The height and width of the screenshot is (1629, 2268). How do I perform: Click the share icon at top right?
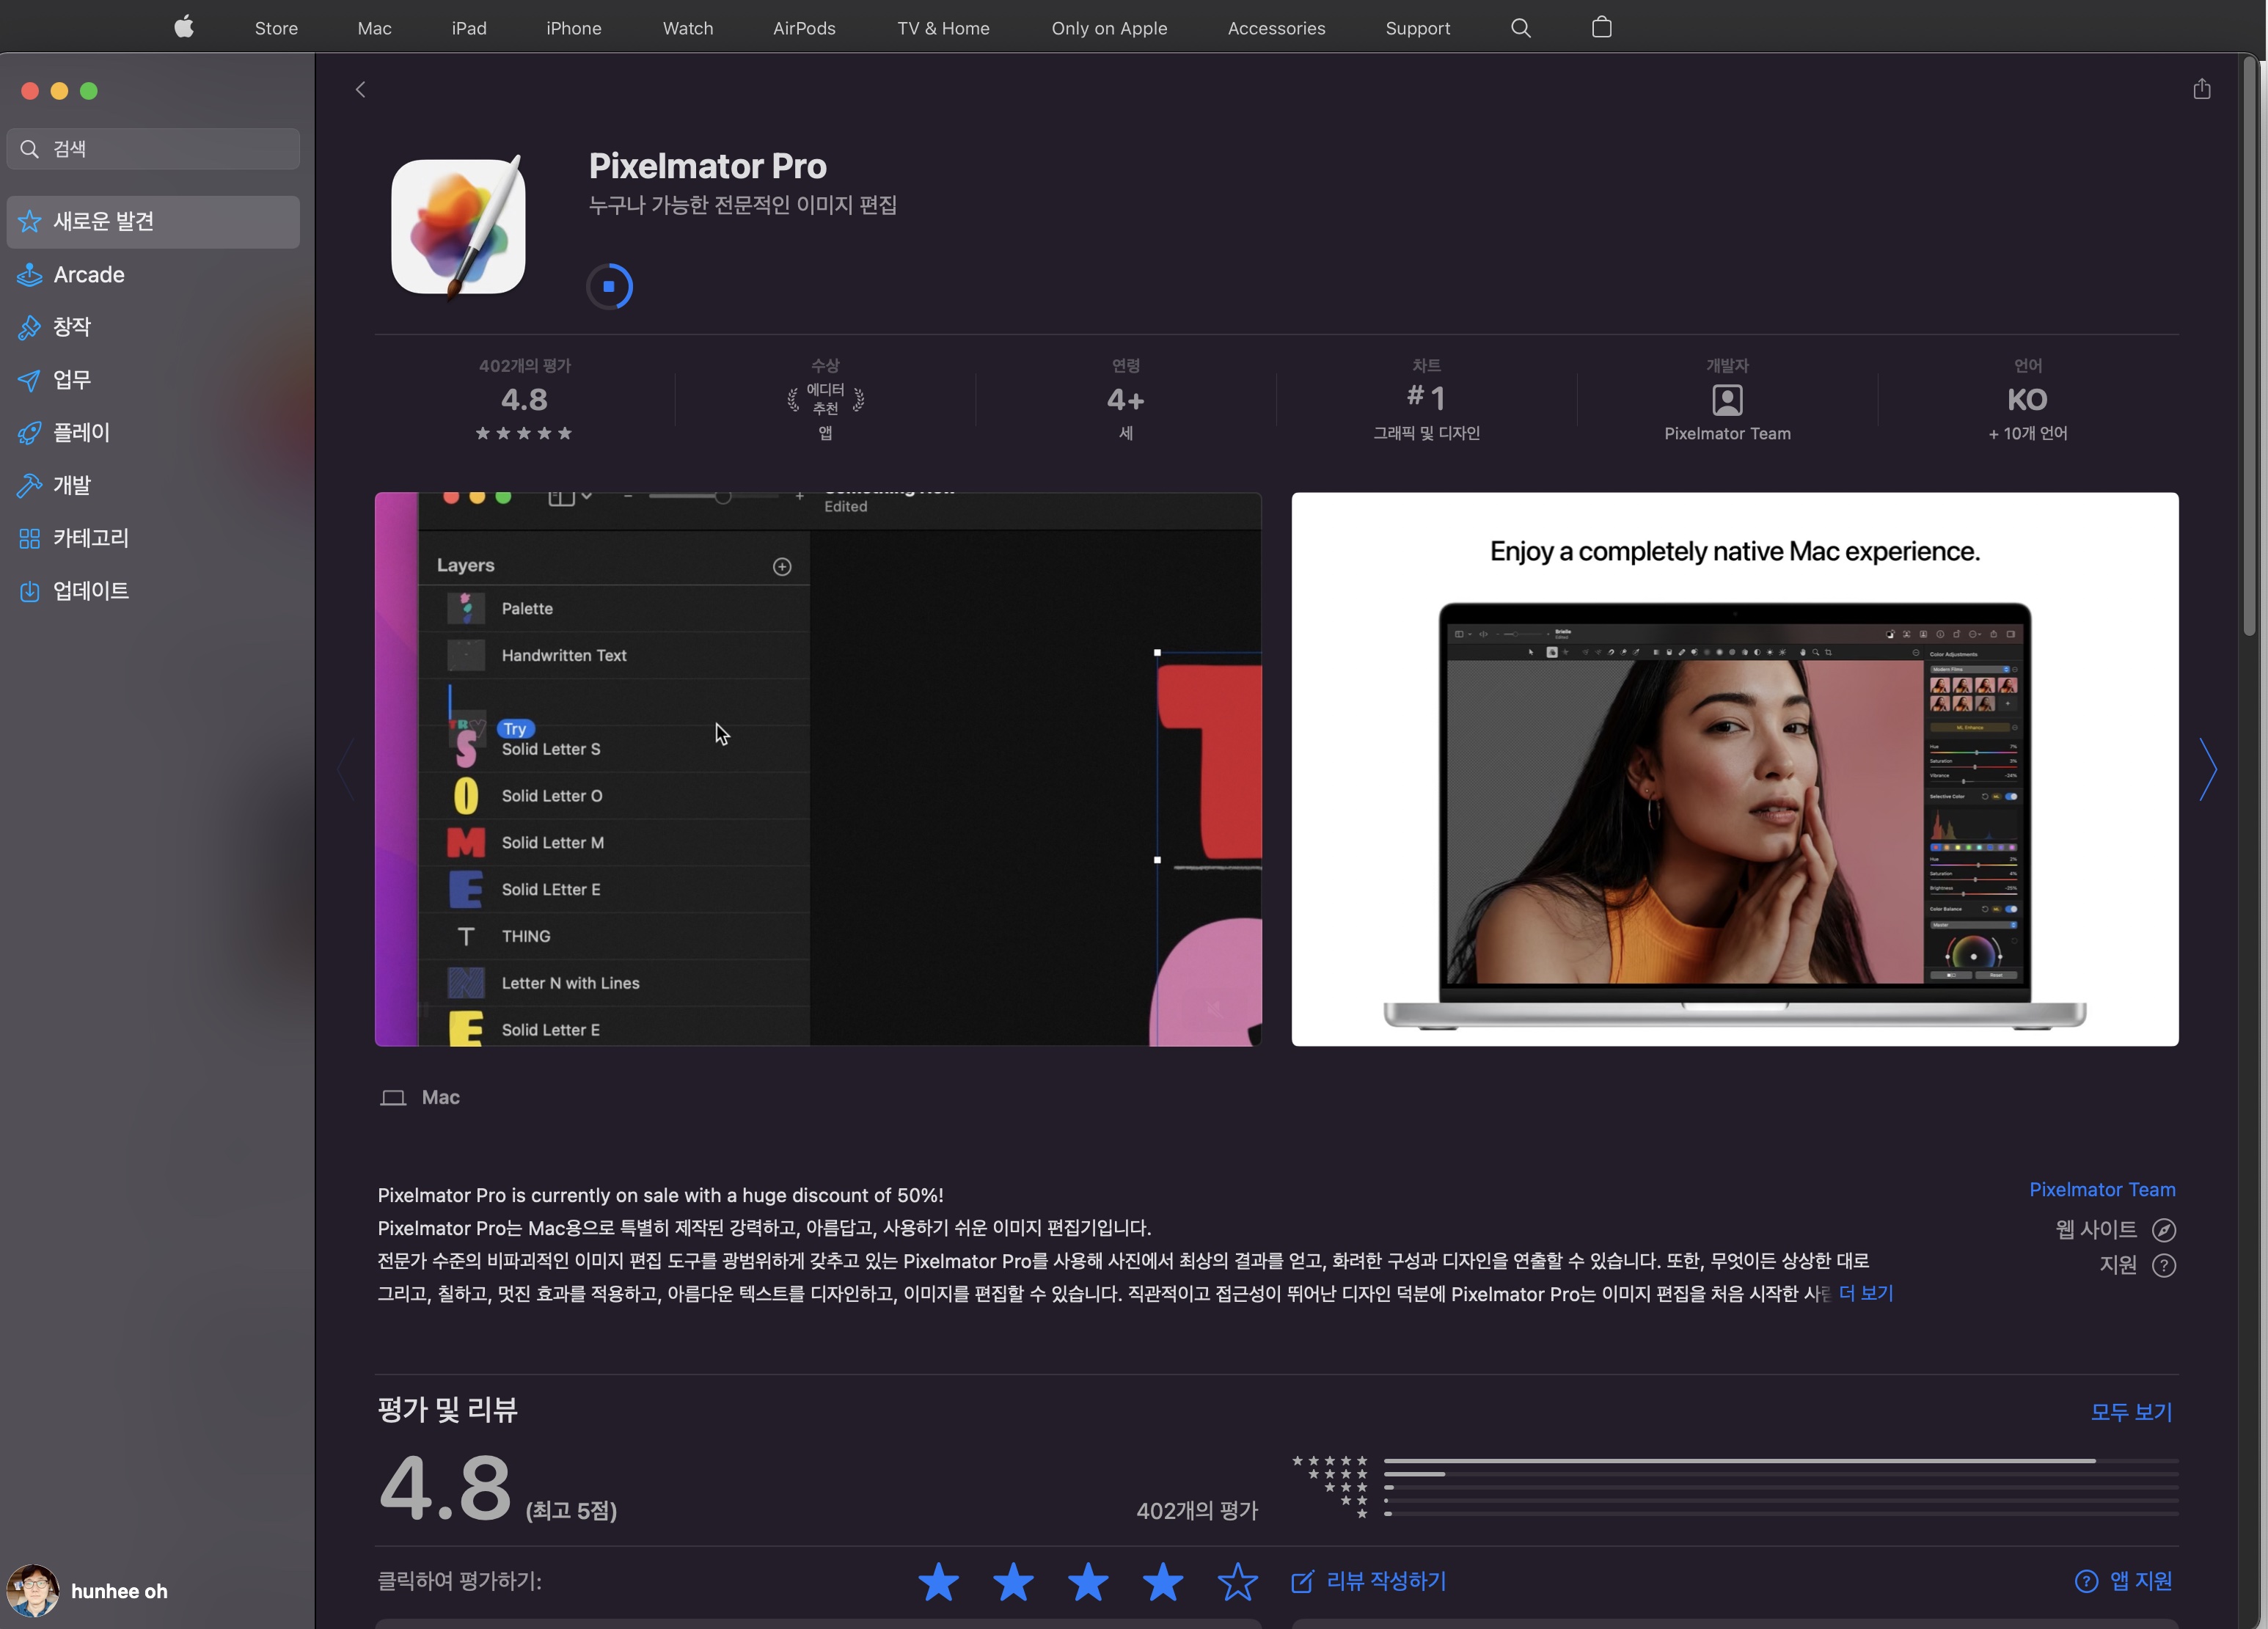click(x=2201, y=89)
